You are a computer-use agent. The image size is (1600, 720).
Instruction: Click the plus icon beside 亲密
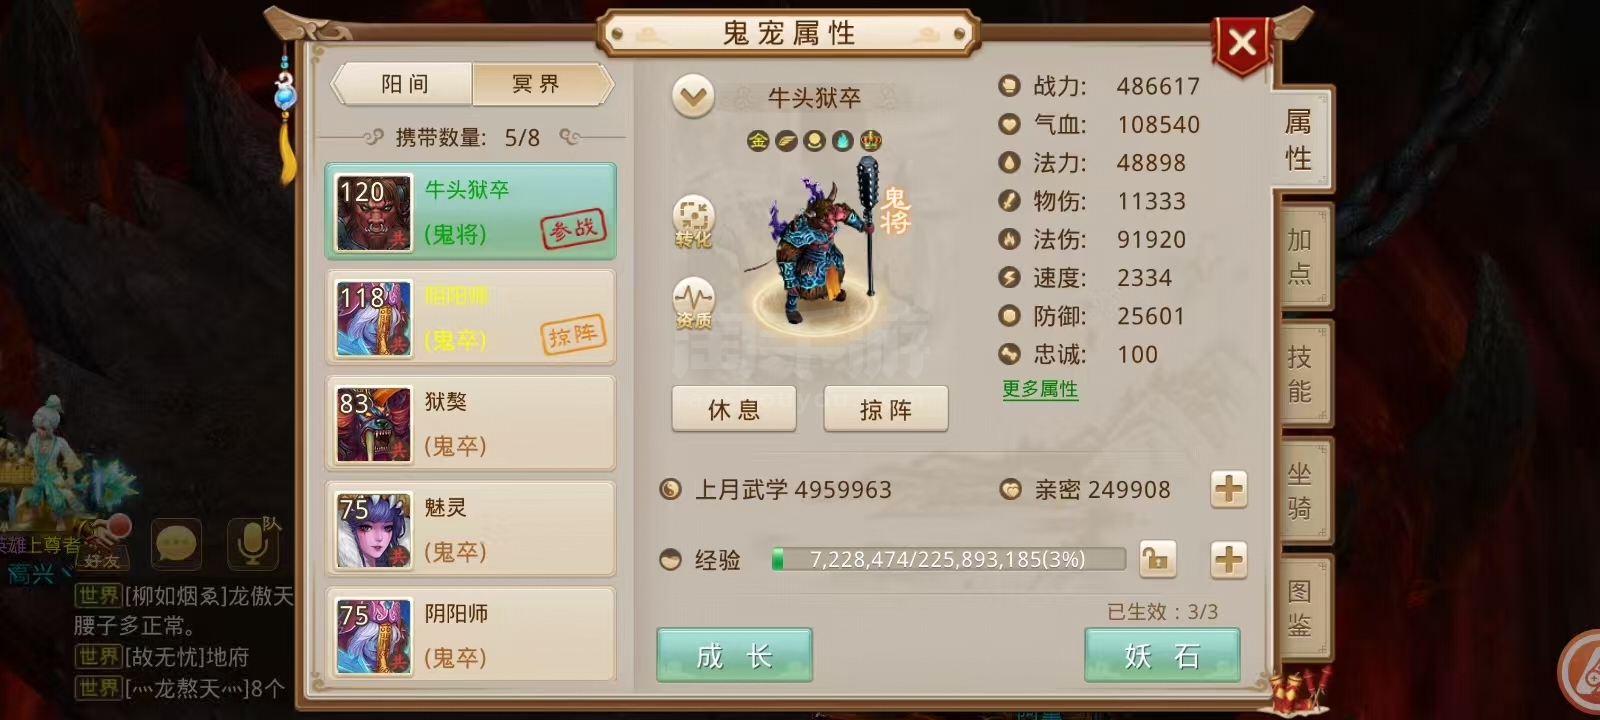click(1229, 489)
